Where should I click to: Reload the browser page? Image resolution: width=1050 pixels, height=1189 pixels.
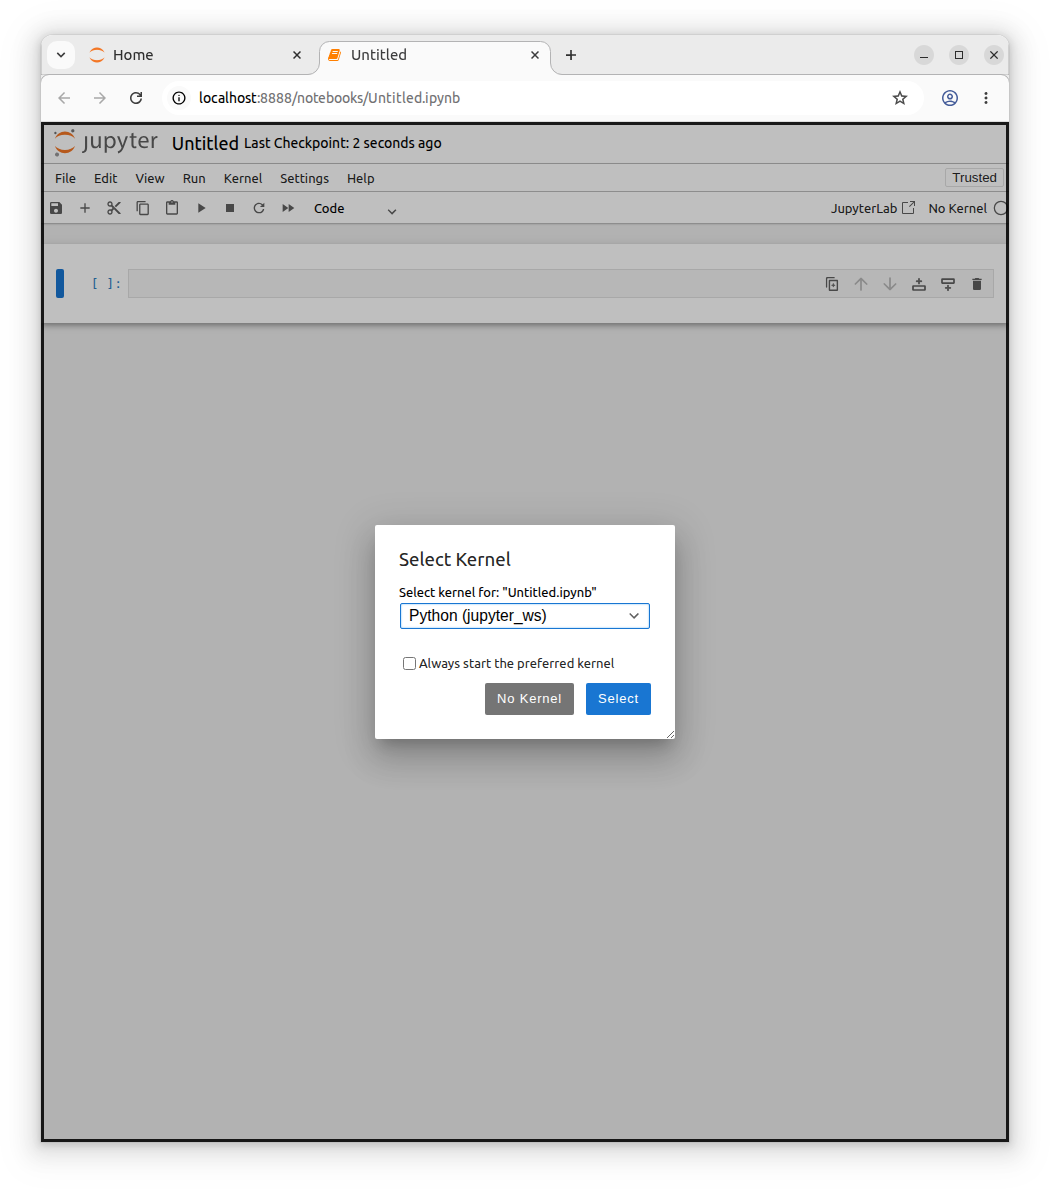pyautogui.click(x=136, y=98)
